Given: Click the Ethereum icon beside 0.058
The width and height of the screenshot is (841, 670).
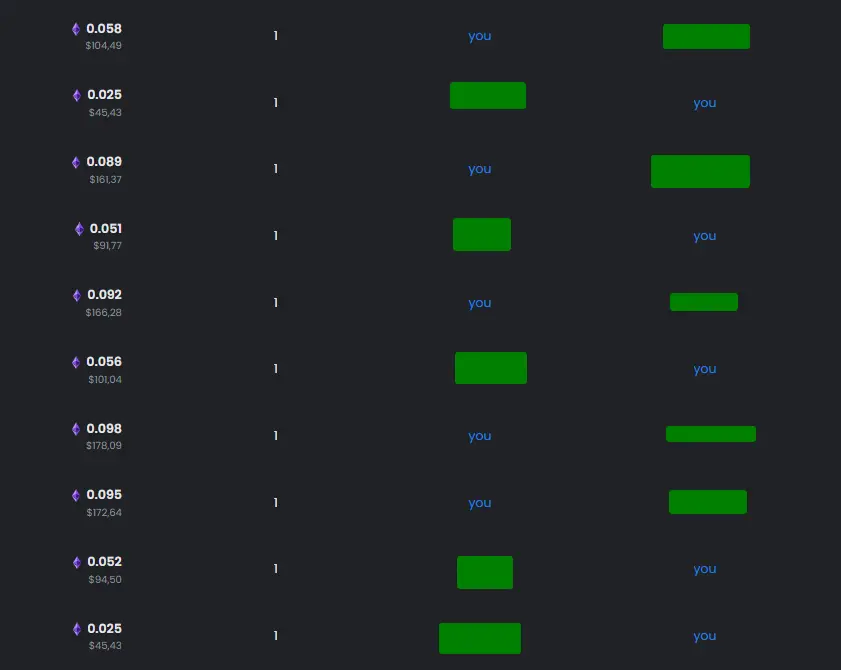Looking at the screenshot, I should [x=76, y=29].
